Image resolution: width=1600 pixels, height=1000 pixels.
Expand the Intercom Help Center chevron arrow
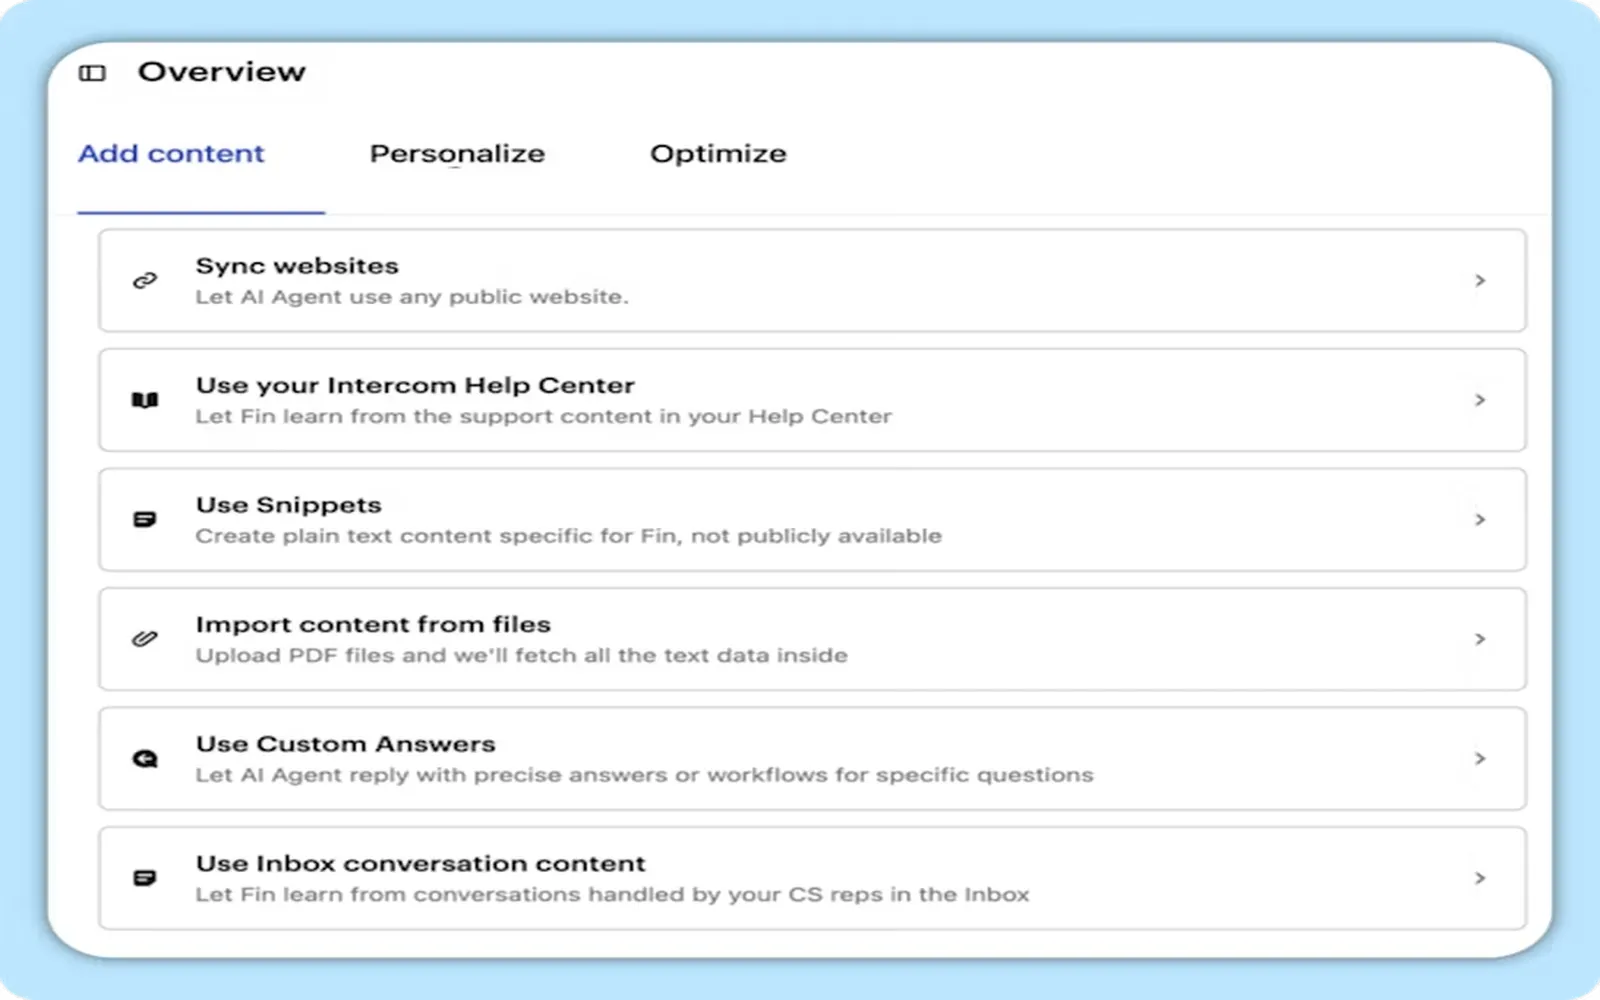[1480, 400]
